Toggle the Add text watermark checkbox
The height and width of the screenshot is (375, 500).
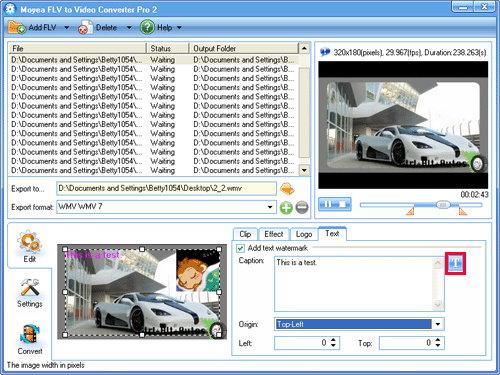coord(240,248)
